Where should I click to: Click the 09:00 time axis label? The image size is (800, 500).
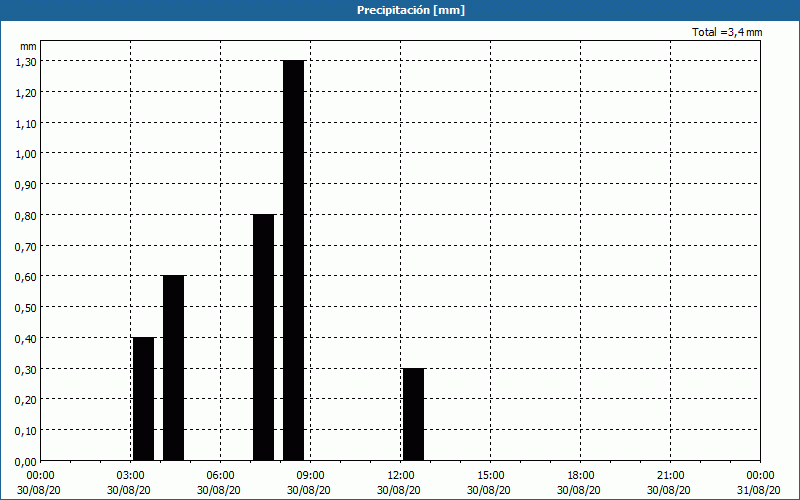click(310, 476)
